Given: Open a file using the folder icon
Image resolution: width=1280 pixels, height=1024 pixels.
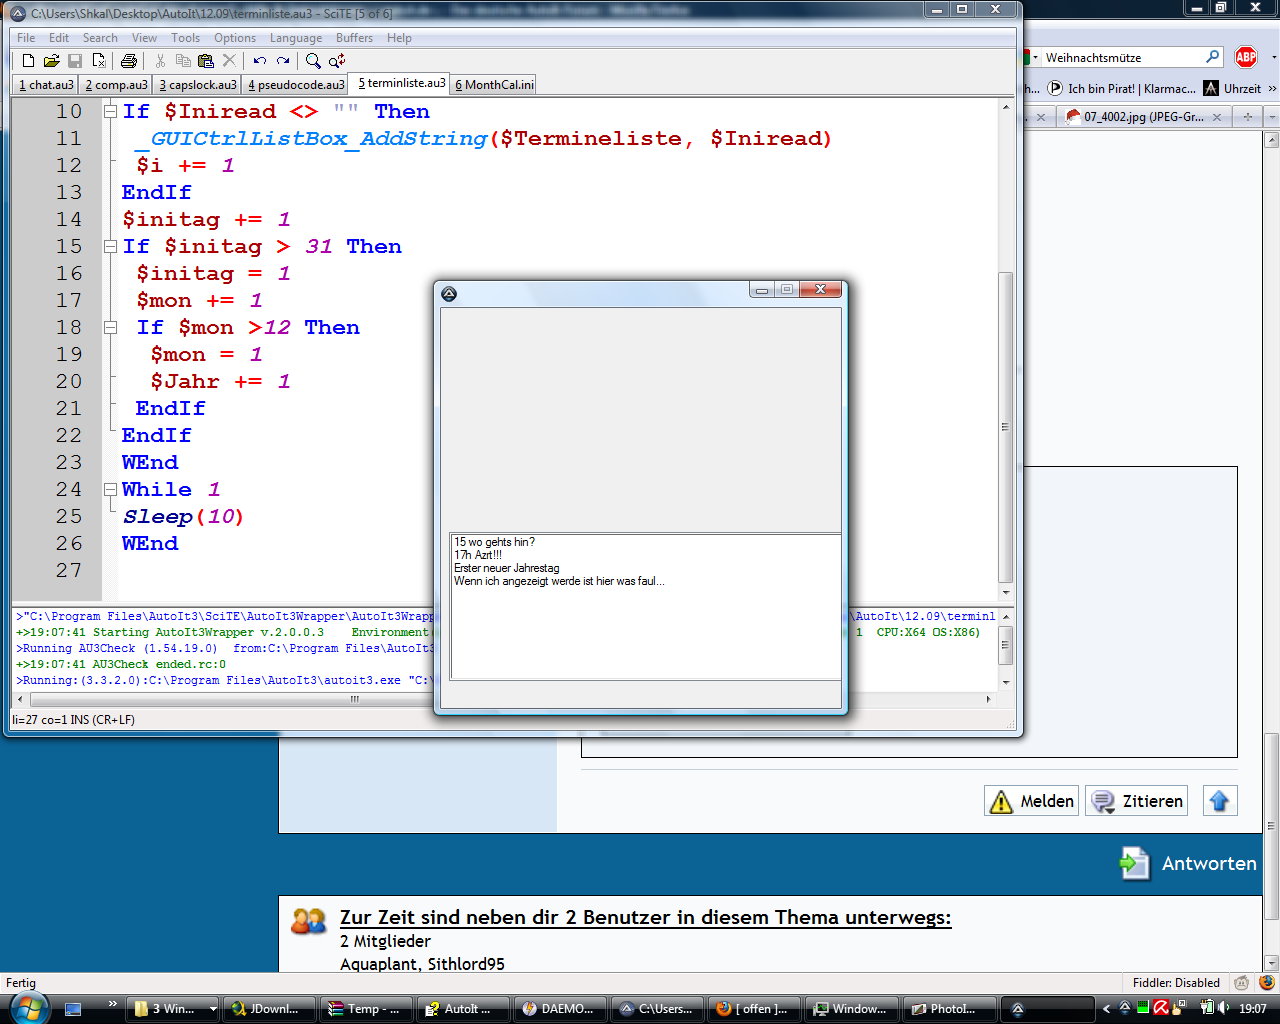Looking at the screenshot, I should click(51, 61).
